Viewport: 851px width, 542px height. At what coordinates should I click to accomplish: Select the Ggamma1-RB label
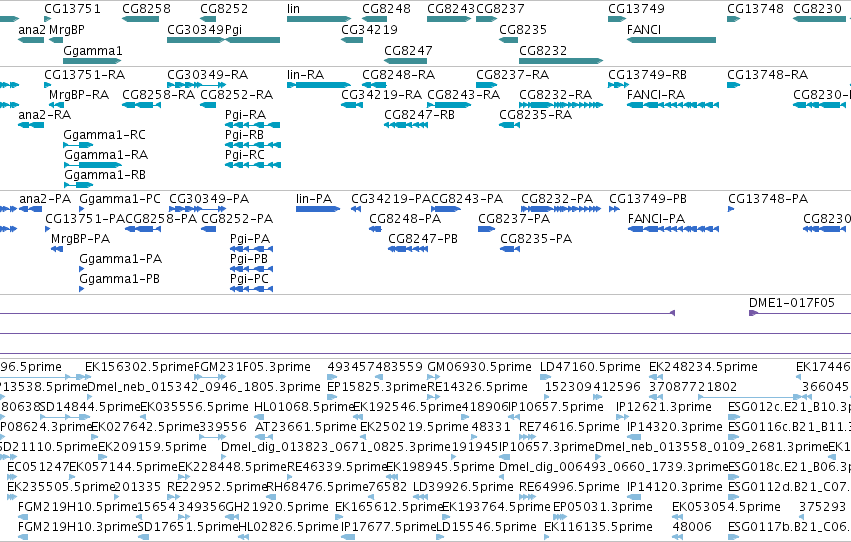click(x=105, y=175)
